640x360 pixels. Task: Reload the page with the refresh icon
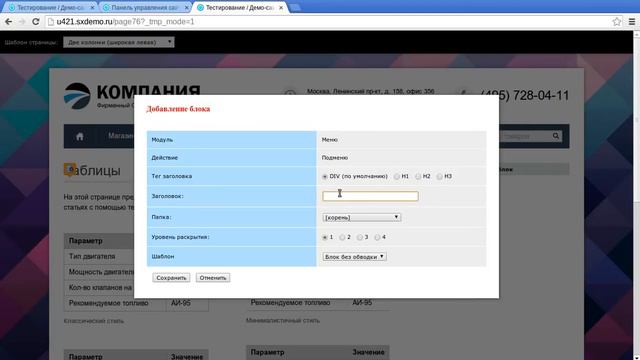(36, 22)
